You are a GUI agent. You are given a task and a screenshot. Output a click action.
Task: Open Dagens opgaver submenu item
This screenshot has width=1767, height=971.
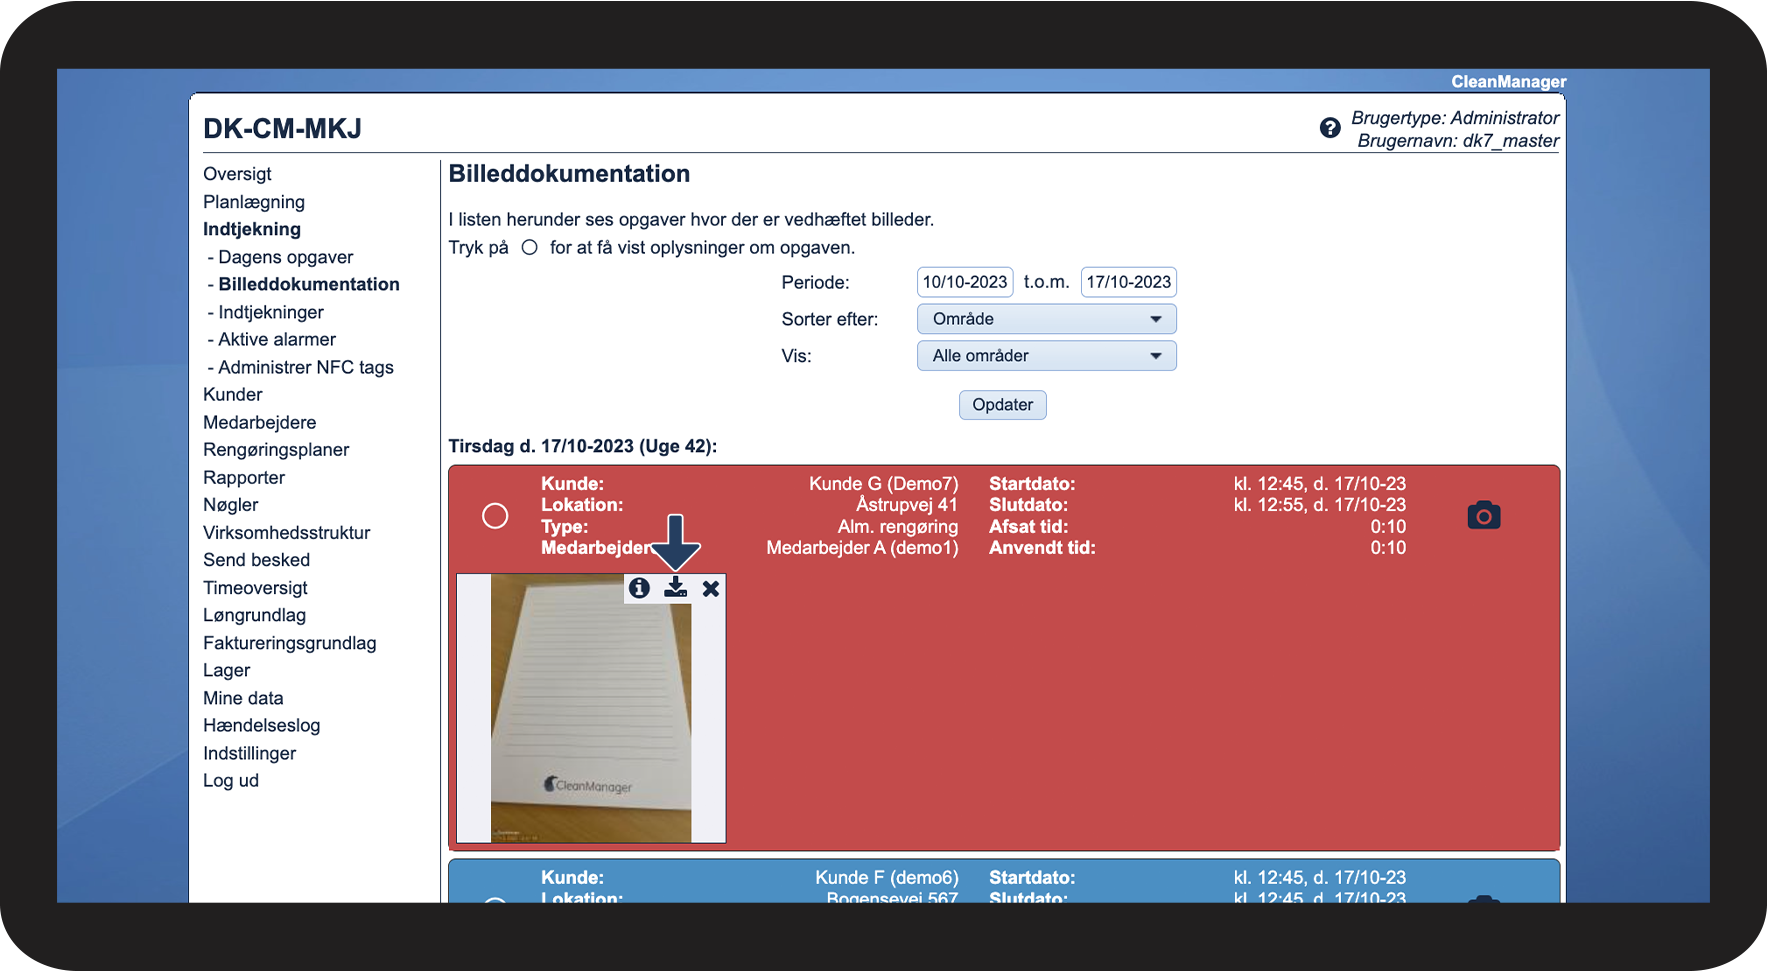285,257
